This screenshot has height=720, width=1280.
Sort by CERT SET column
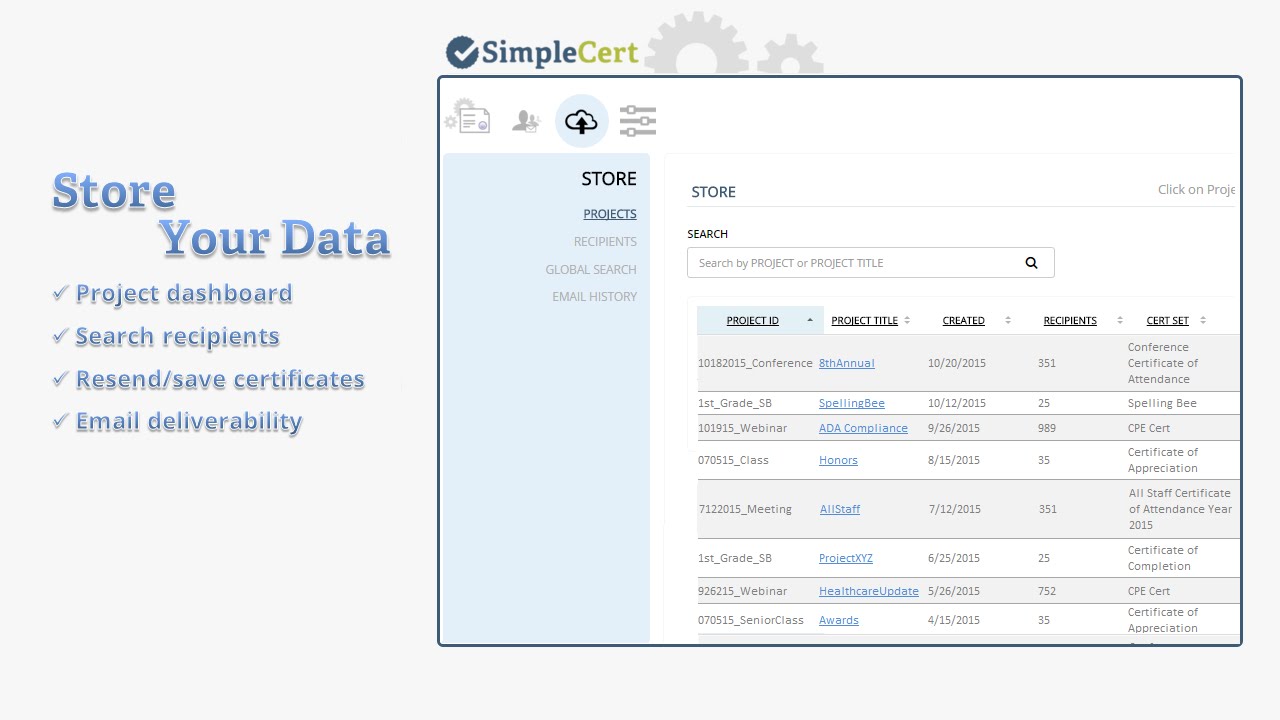point(1168,321)
